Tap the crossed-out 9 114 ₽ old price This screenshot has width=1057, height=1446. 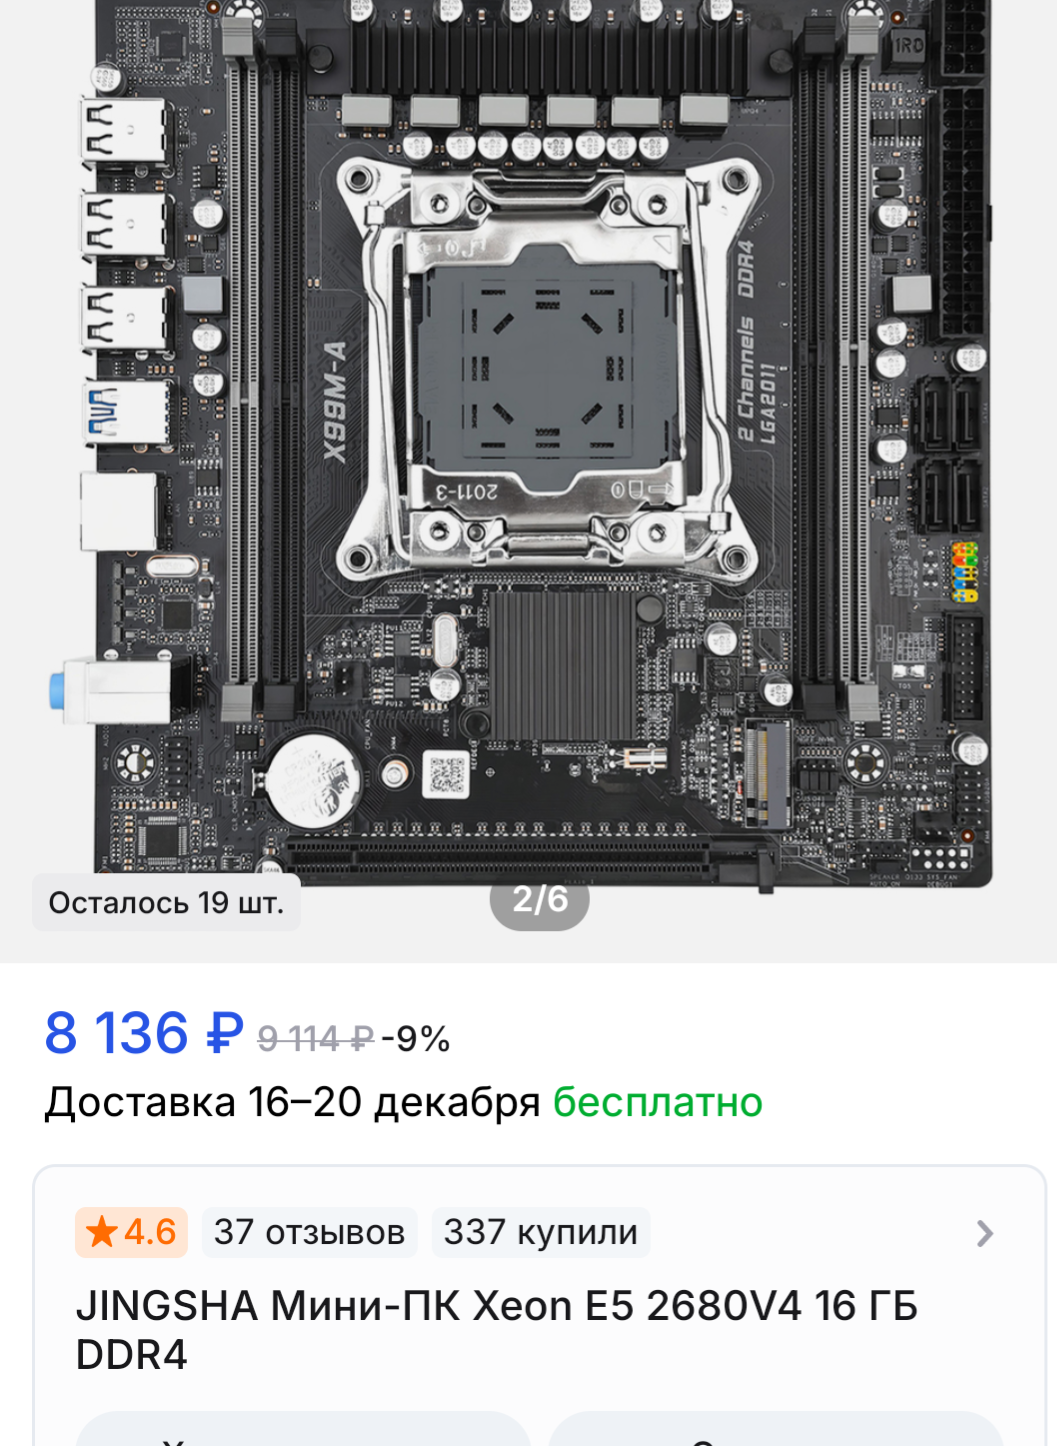[x=316, y=1039]
